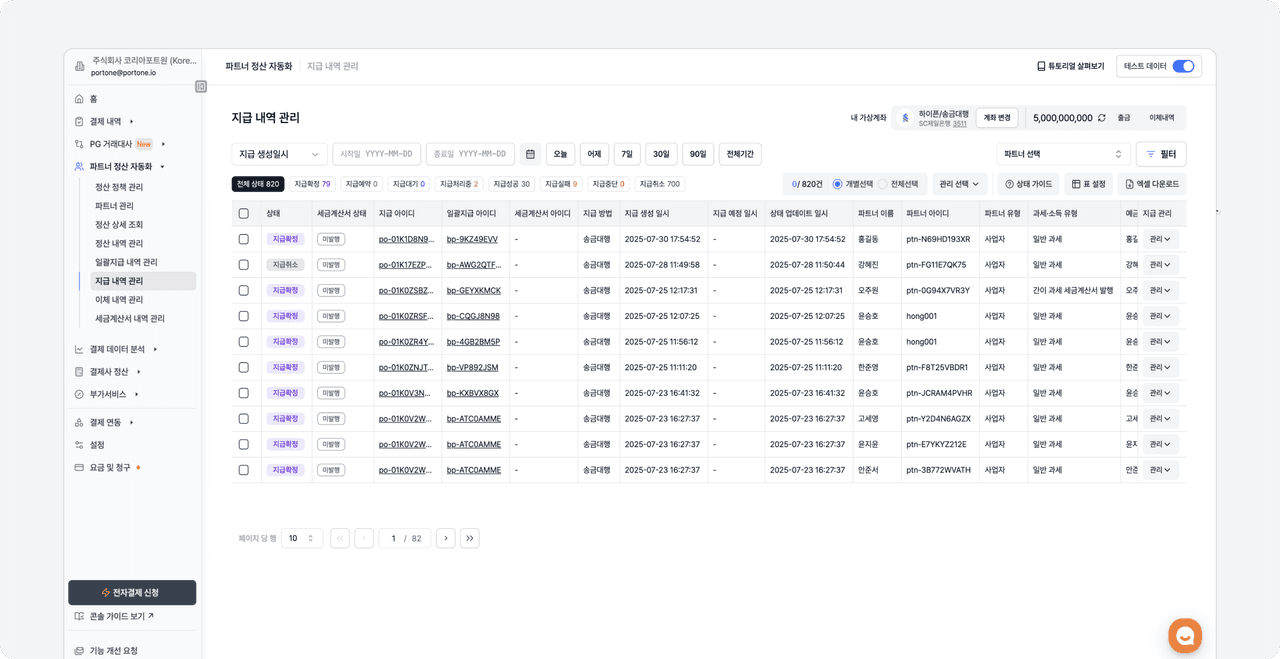This screenshot has height=659, width=1280.
Task: Check the select-all header checkbox
Action: [x=243, y=213]
